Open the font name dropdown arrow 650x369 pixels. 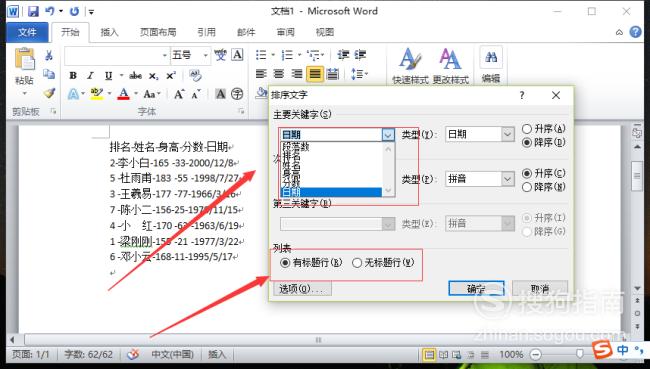(x=165, y=55)
